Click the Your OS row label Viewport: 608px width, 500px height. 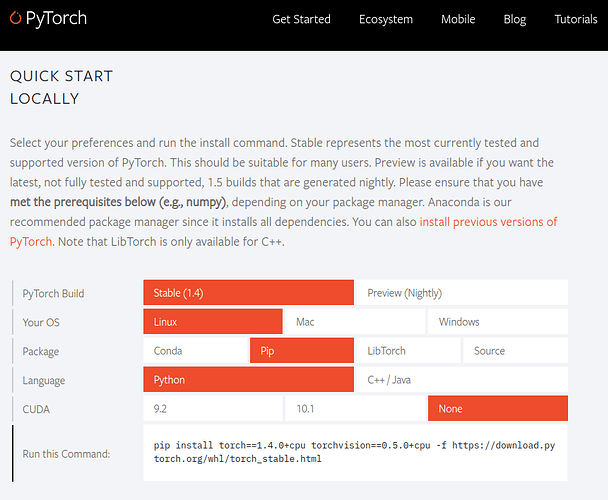41,322
